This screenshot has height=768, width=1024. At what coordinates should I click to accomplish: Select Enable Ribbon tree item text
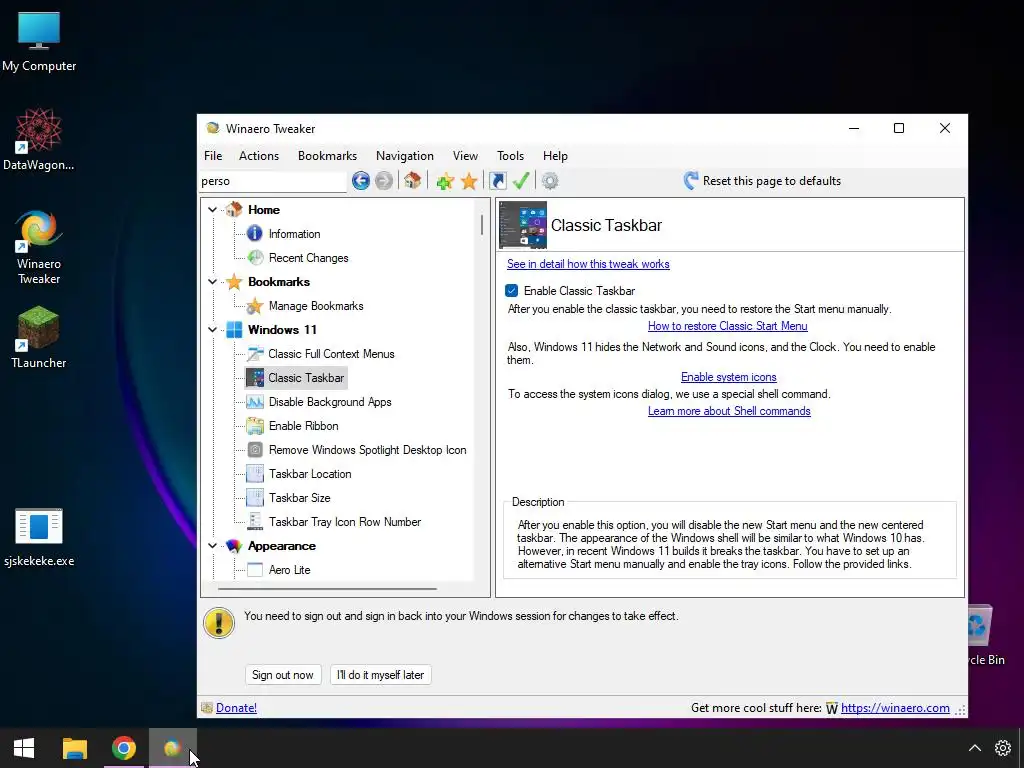coord(303,426)
